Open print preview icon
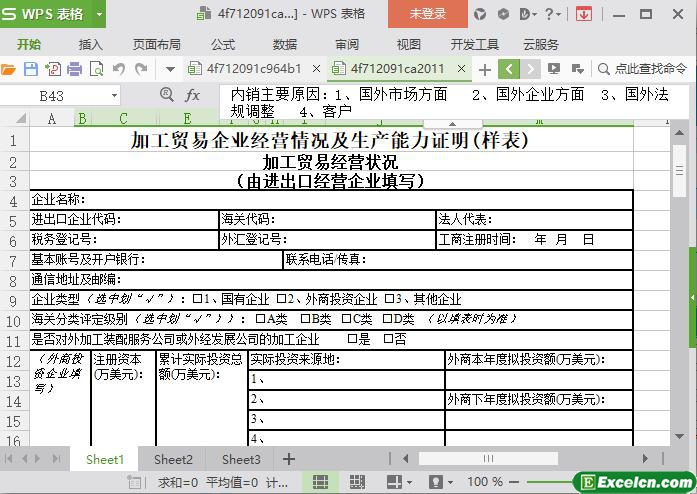697x494 pixels. click(96, 69)
